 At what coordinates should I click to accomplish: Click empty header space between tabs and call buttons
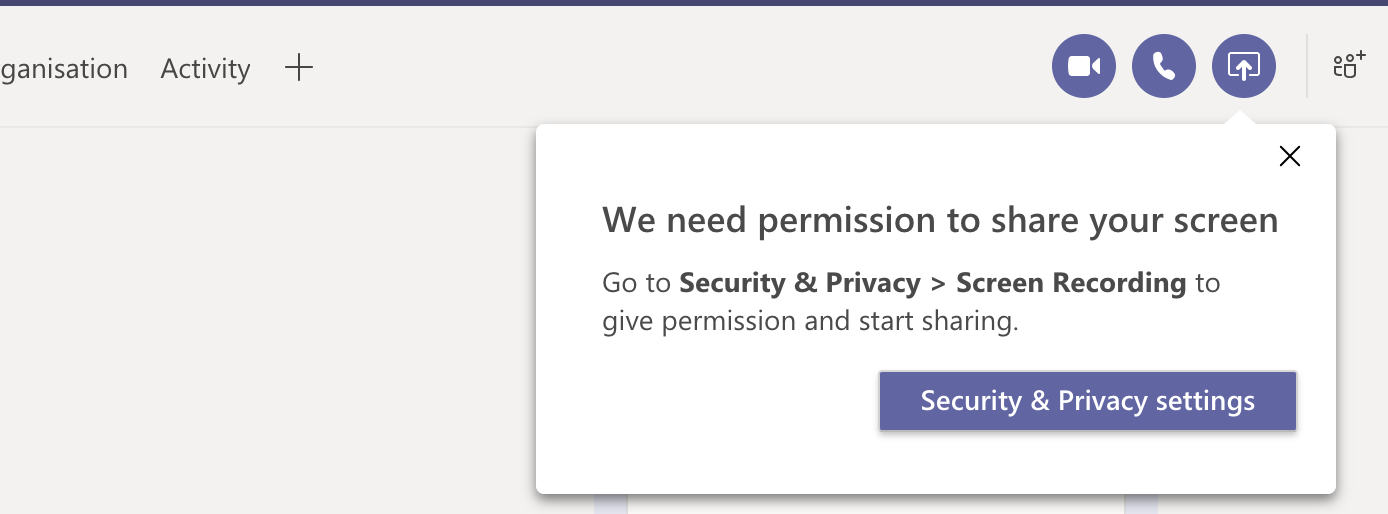(x=680, y=68)
